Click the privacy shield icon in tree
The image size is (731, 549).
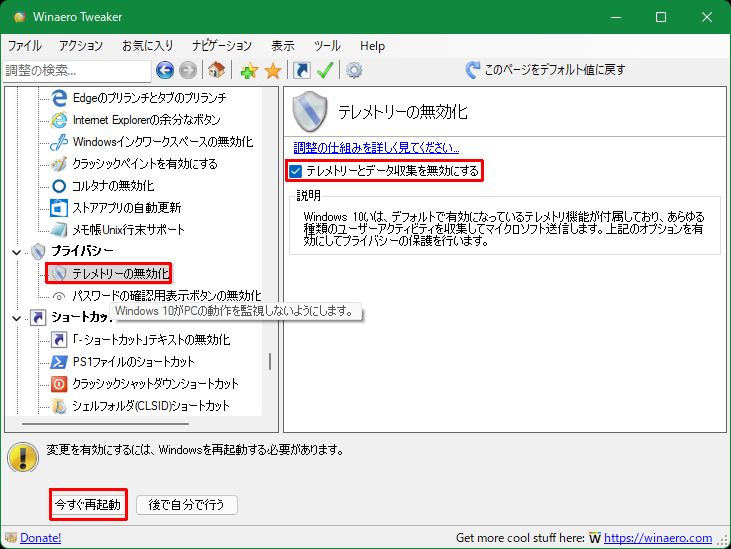click(x=38, y=251)
